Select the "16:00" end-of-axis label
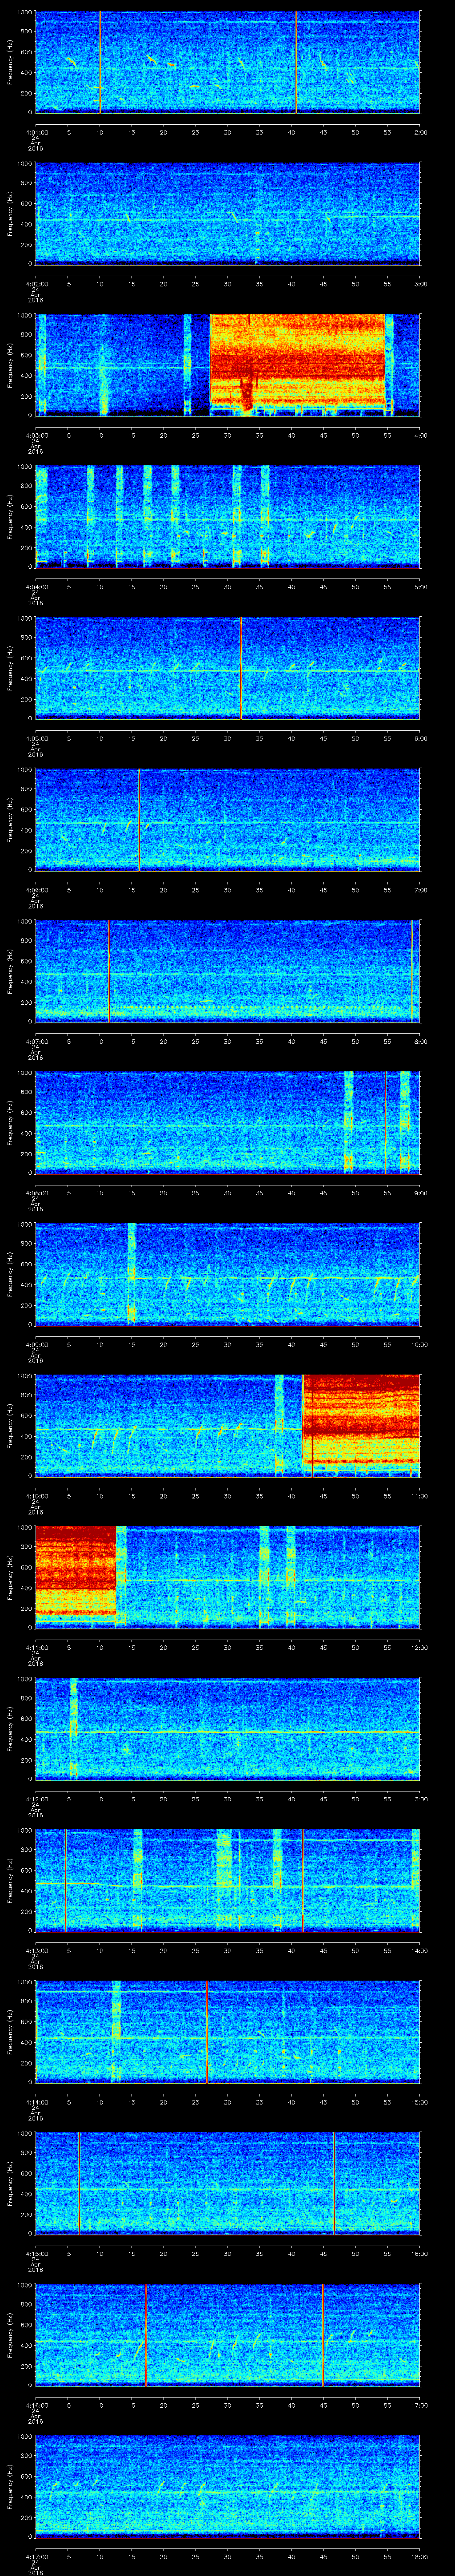Image resolution: width=455 pixels, height=2576 pixels. click(x=419, y=2253)
